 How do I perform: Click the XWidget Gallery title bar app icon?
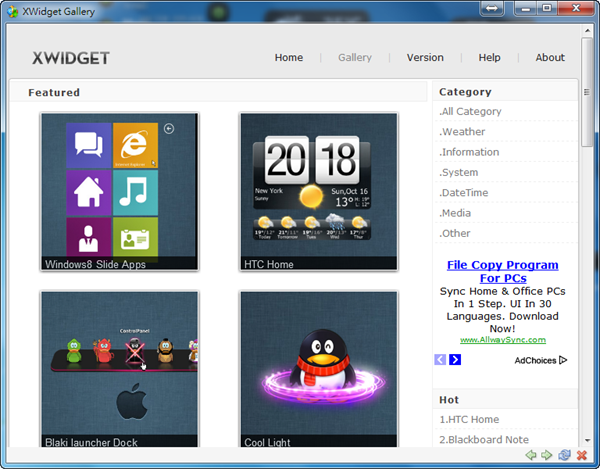12,12
